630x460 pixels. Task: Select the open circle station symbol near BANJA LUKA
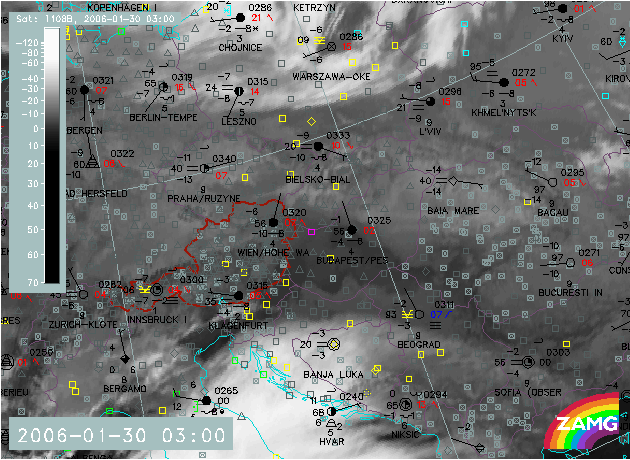333,344
